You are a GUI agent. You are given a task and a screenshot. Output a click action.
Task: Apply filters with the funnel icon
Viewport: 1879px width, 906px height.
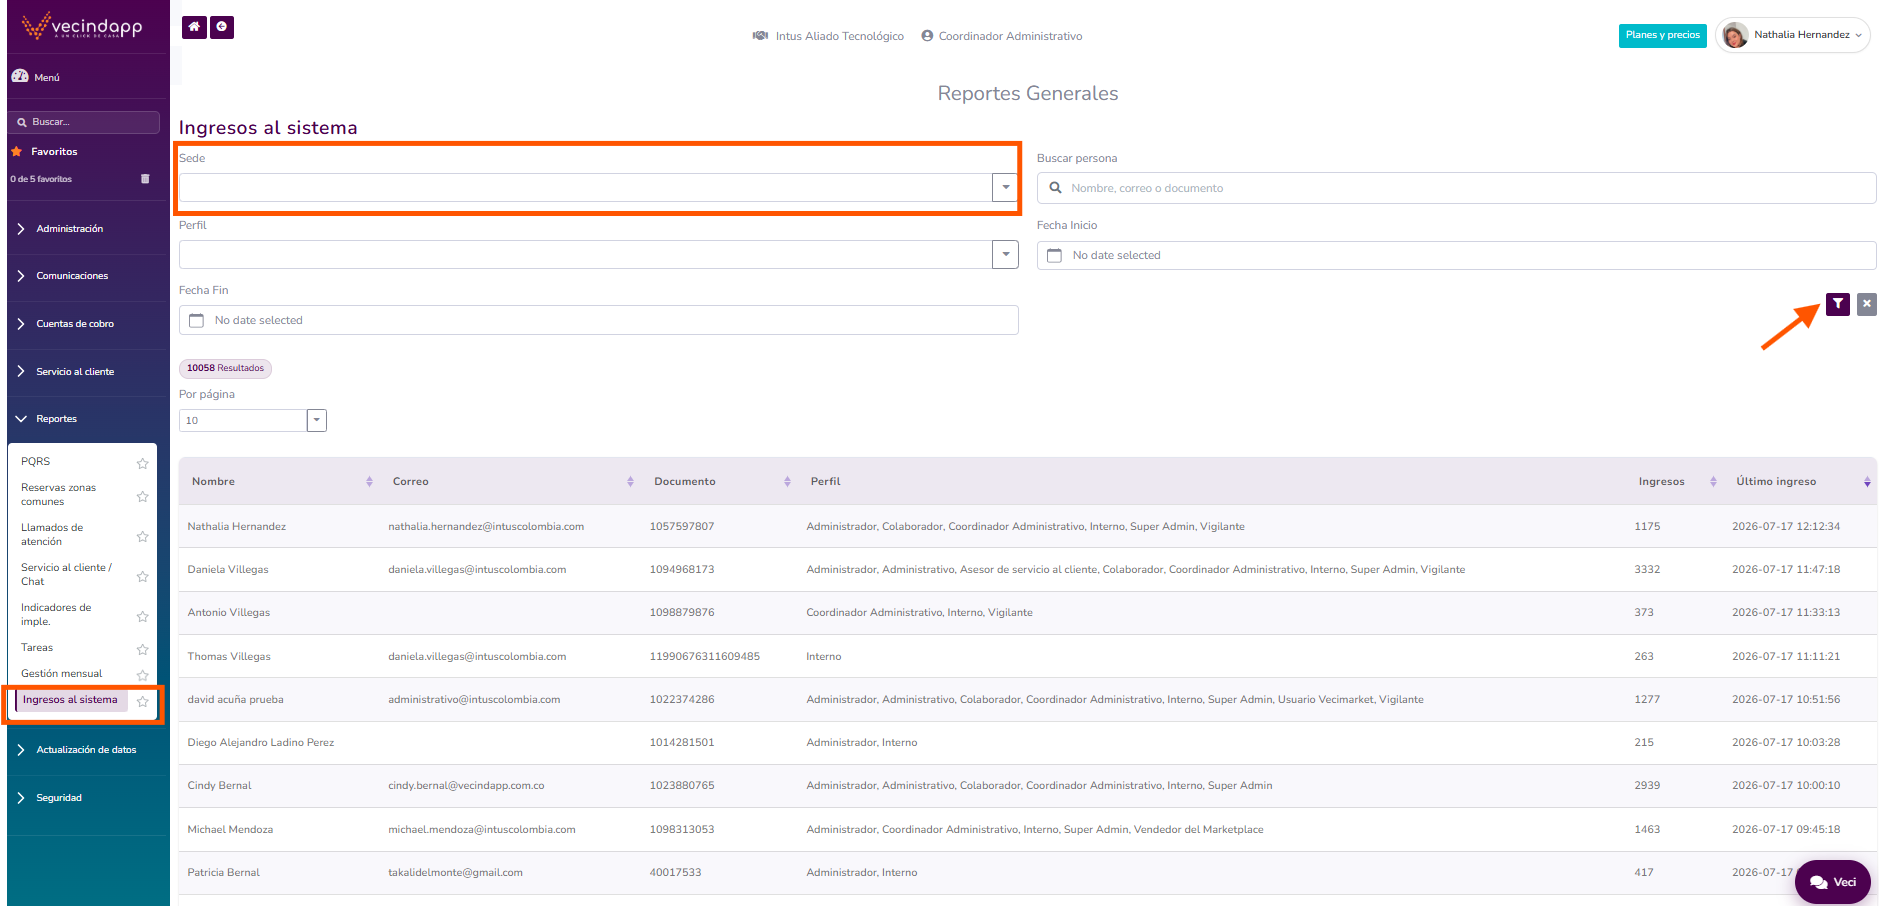click(x=1837, y=304)
